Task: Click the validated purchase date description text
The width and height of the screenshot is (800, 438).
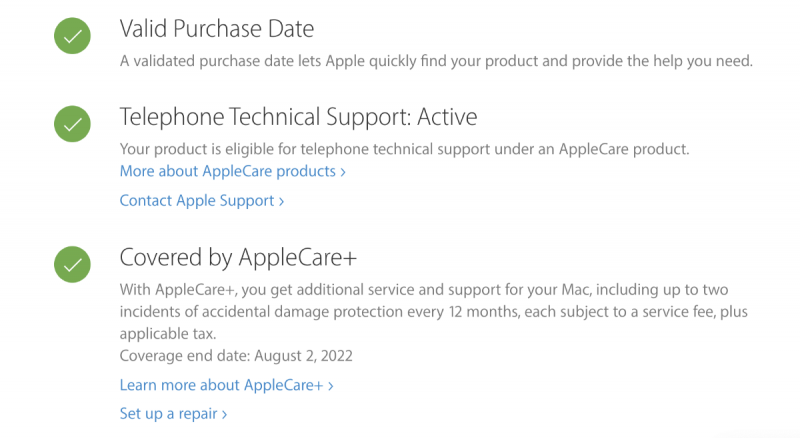Action: tap(435, 61)
